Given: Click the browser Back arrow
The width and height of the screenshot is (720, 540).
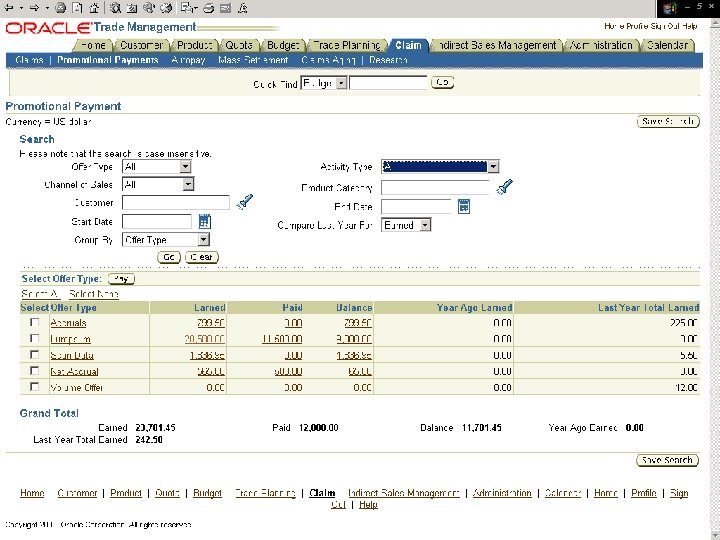Looking at the screenshot, I should point(9,8).
